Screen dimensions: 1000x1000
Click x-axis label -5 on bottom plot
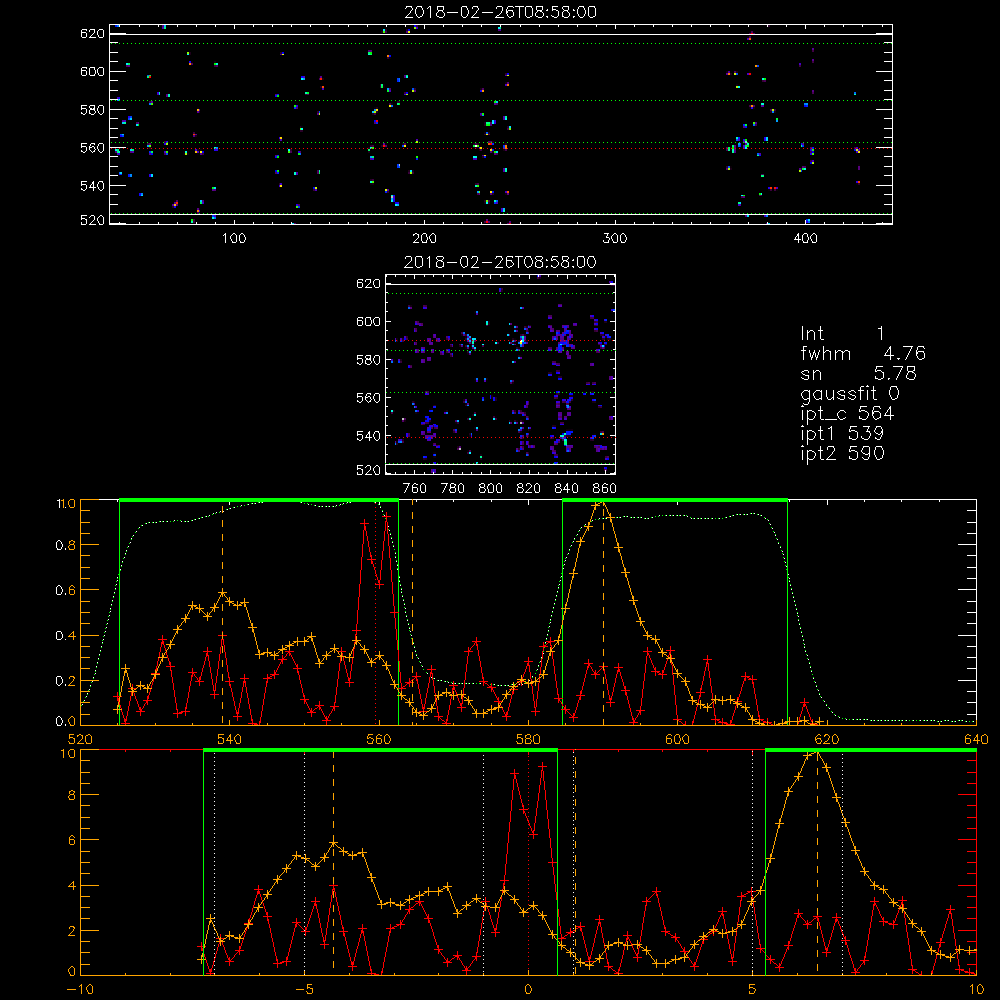coord(304,989)
